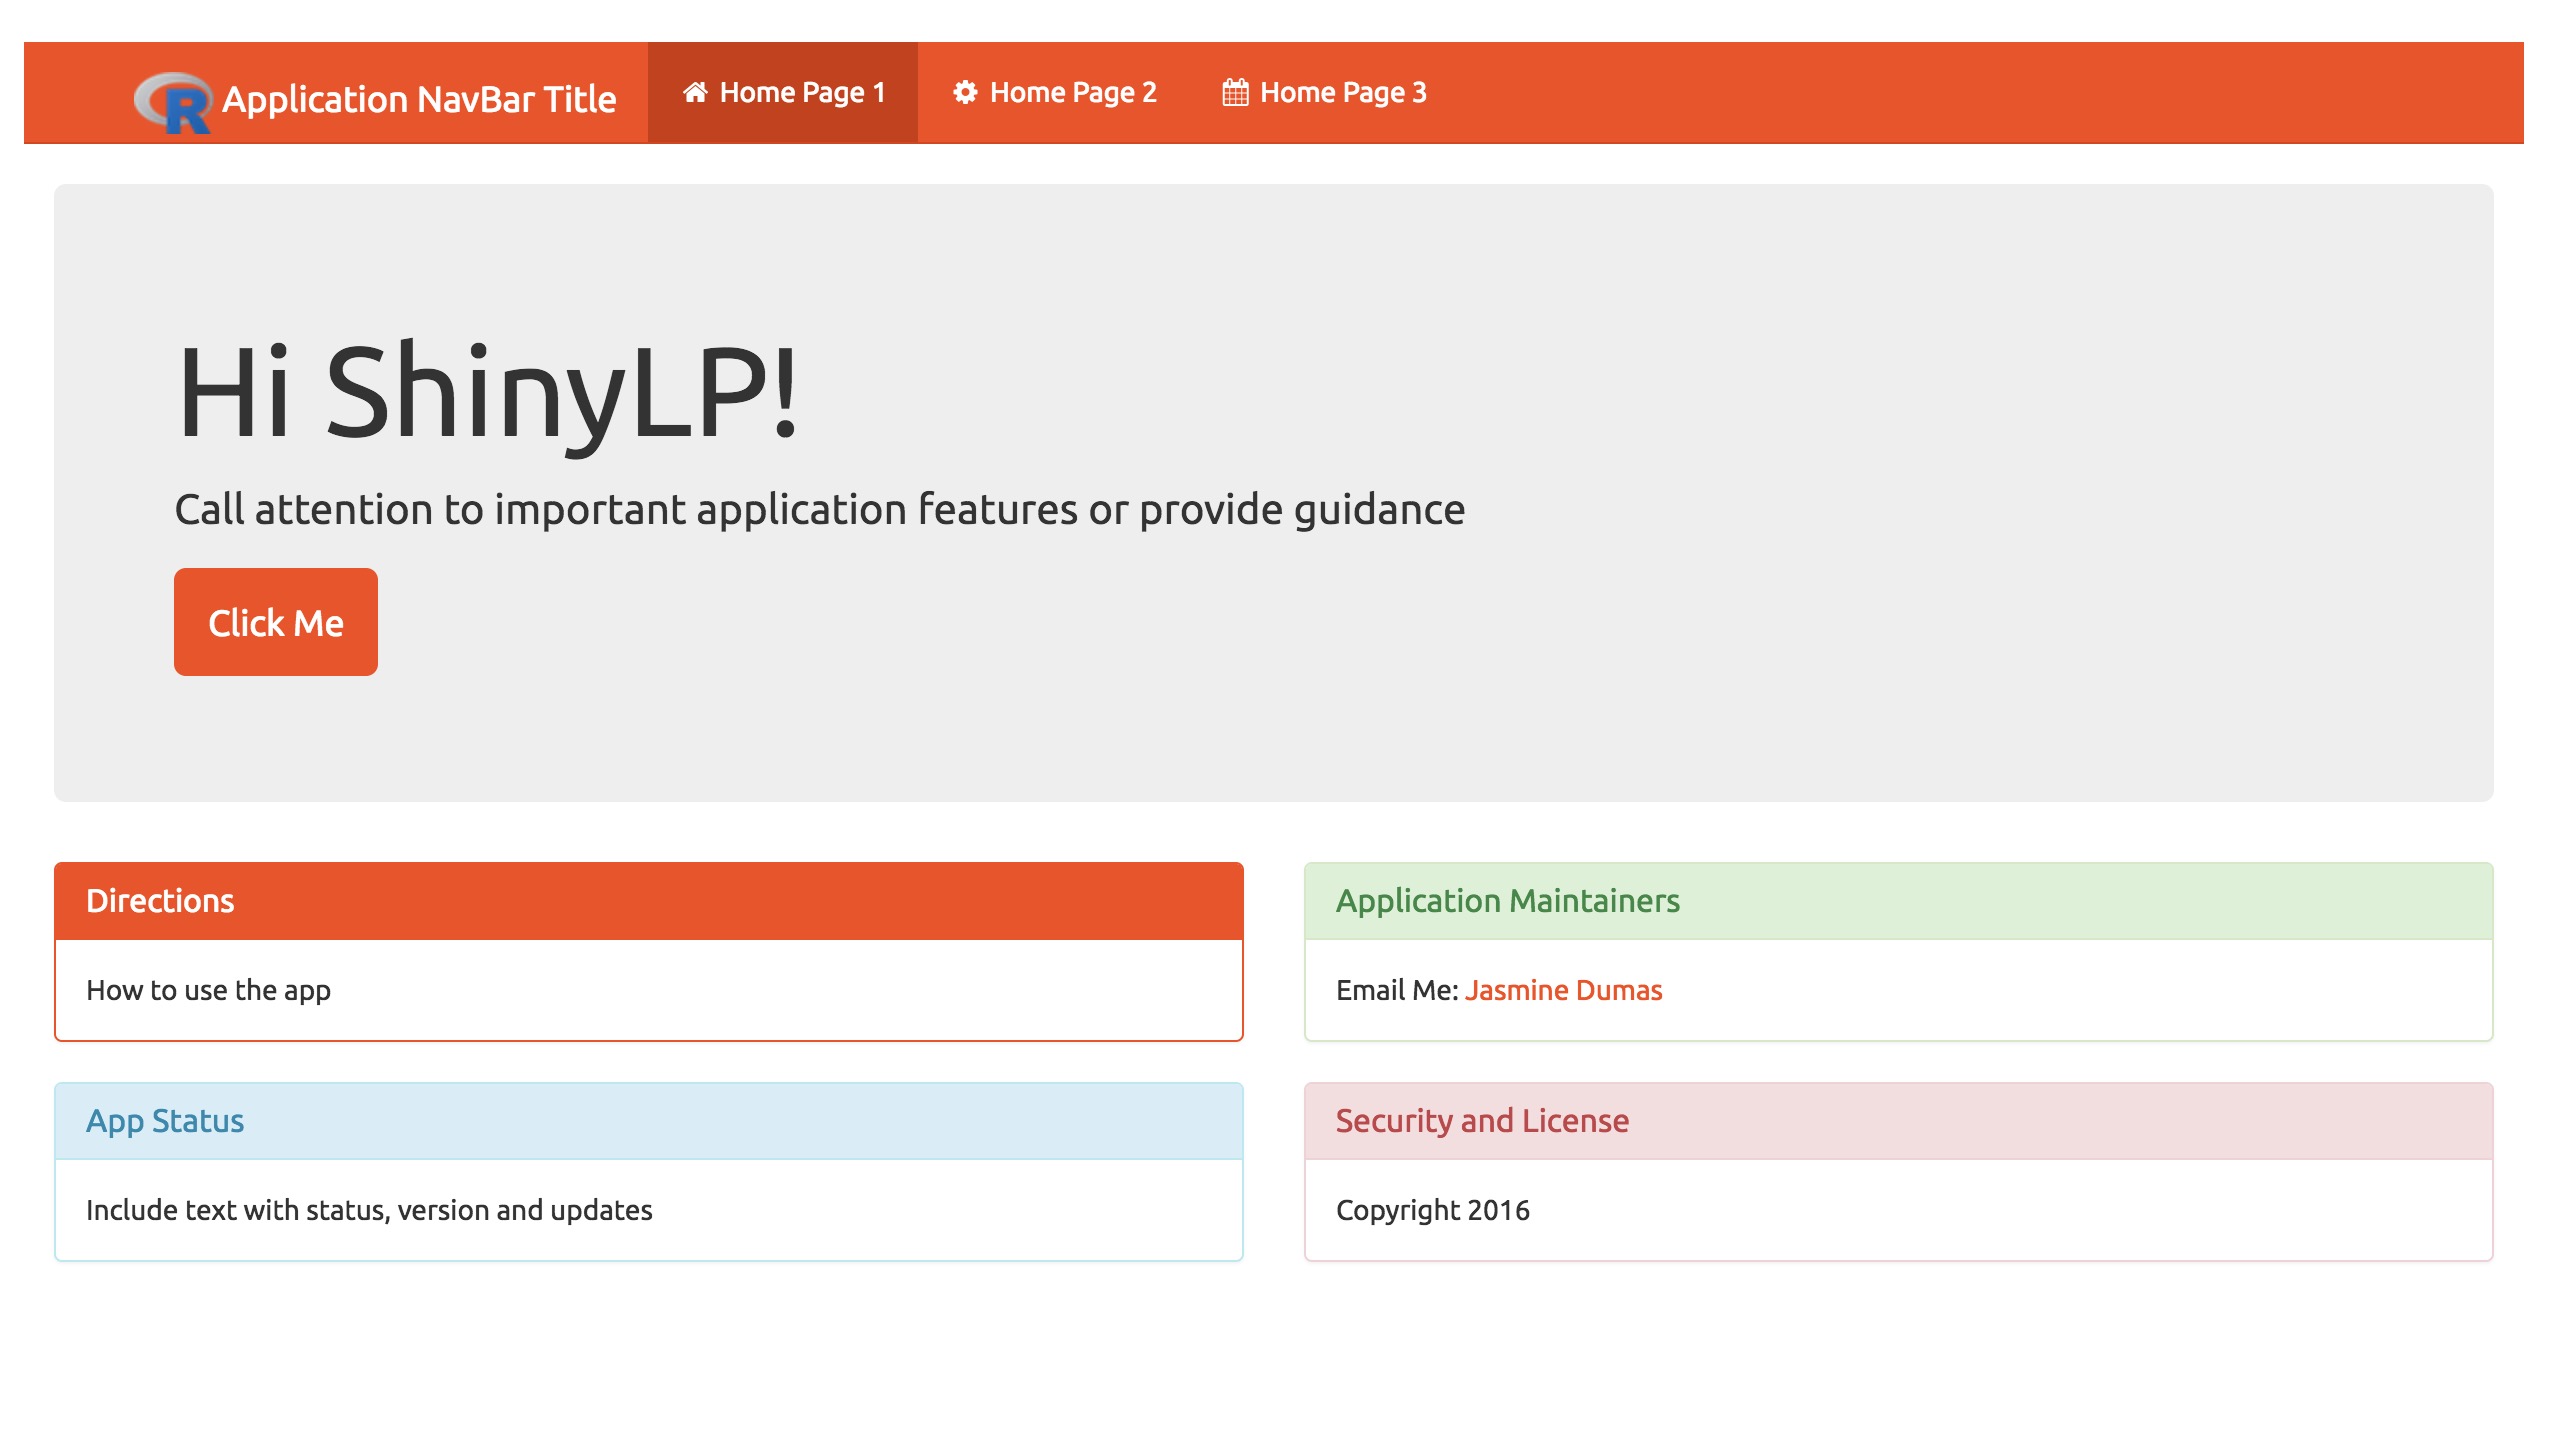Click the Hi ShinyLP! heading
This screenshot has height=1438, width=2550.
(487, 391)
